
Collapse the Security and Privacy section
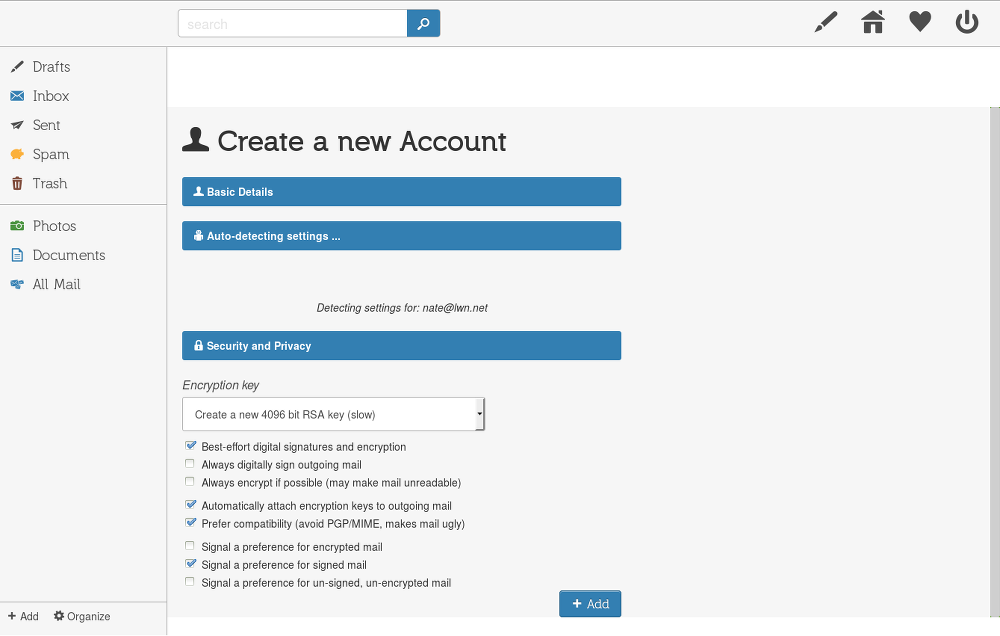pos(401,346)
